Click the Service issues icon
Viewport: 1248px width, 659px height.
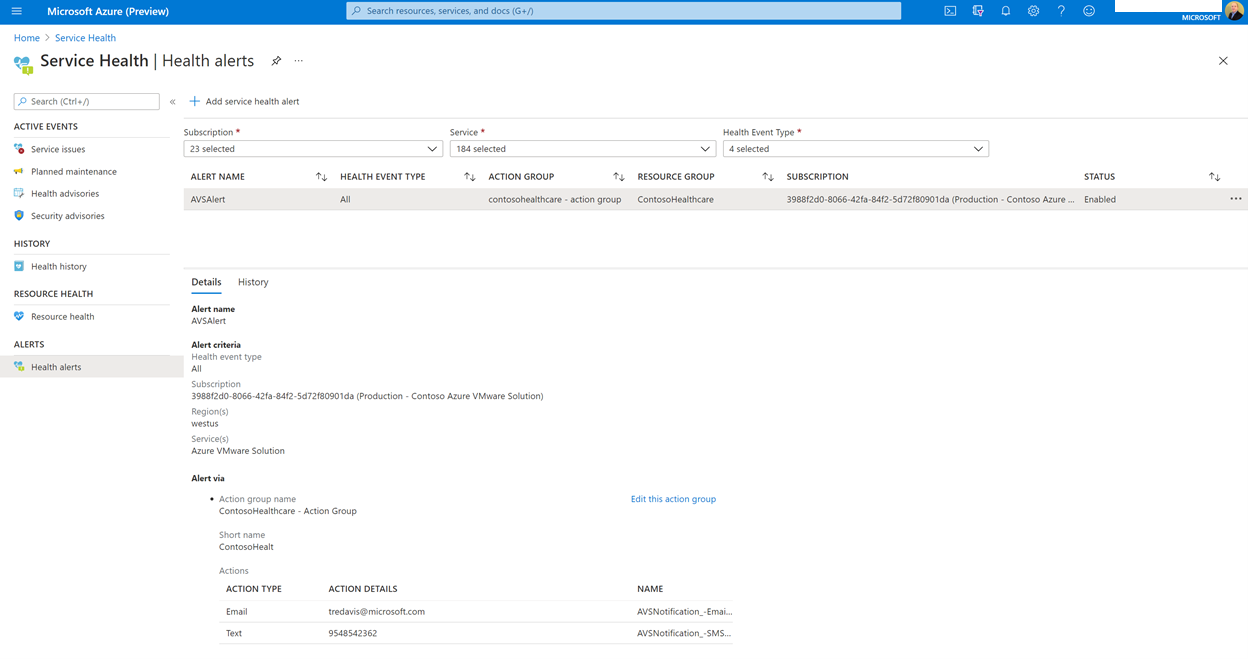pos(19,149)
